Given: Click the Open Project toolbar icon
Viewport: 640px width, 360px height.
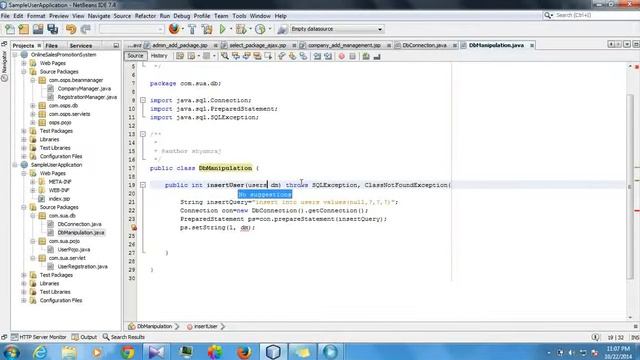Looking at the screenshot, I should click(x=38, y=29).
